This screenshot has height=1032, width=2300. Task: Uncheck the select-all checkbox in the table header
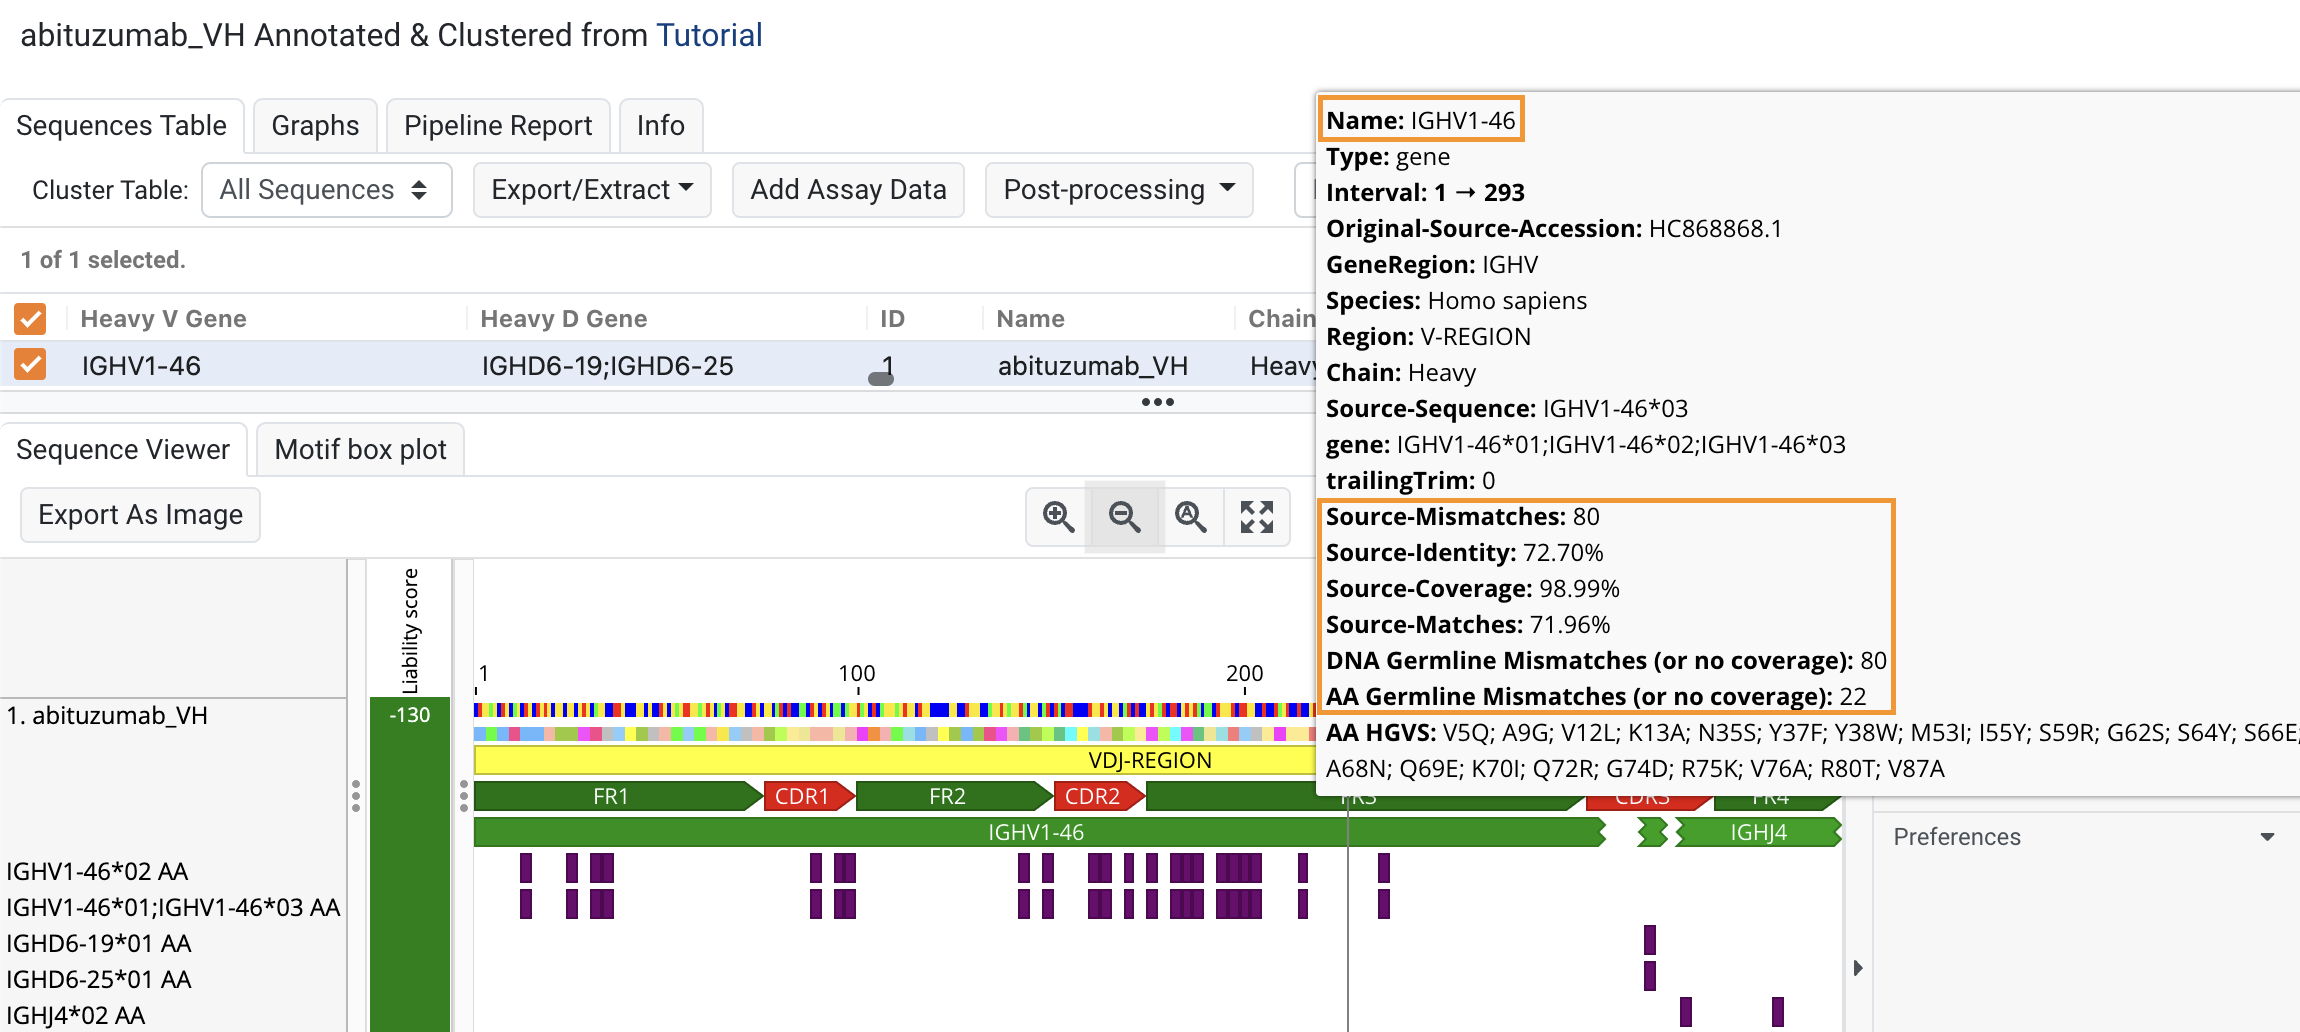pyautogui.click(x=30, y=318)
